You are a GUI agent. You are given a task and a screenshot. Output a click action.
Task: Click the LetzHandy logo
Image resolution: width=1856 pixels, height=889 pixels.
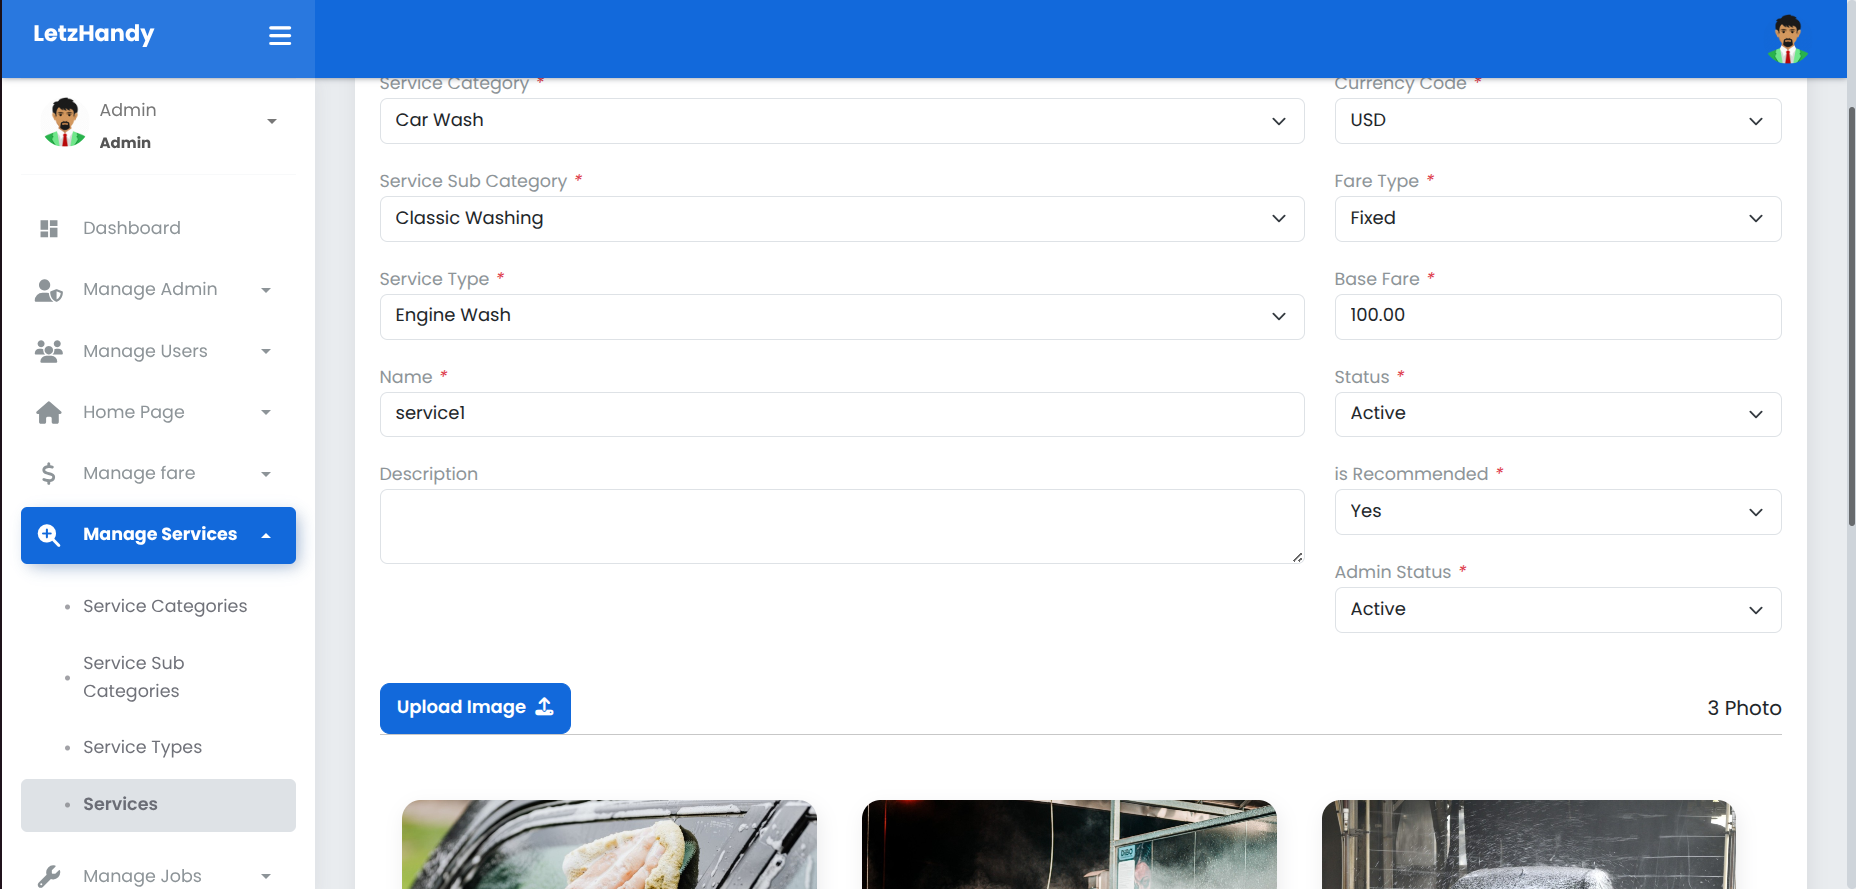(94, 34)
